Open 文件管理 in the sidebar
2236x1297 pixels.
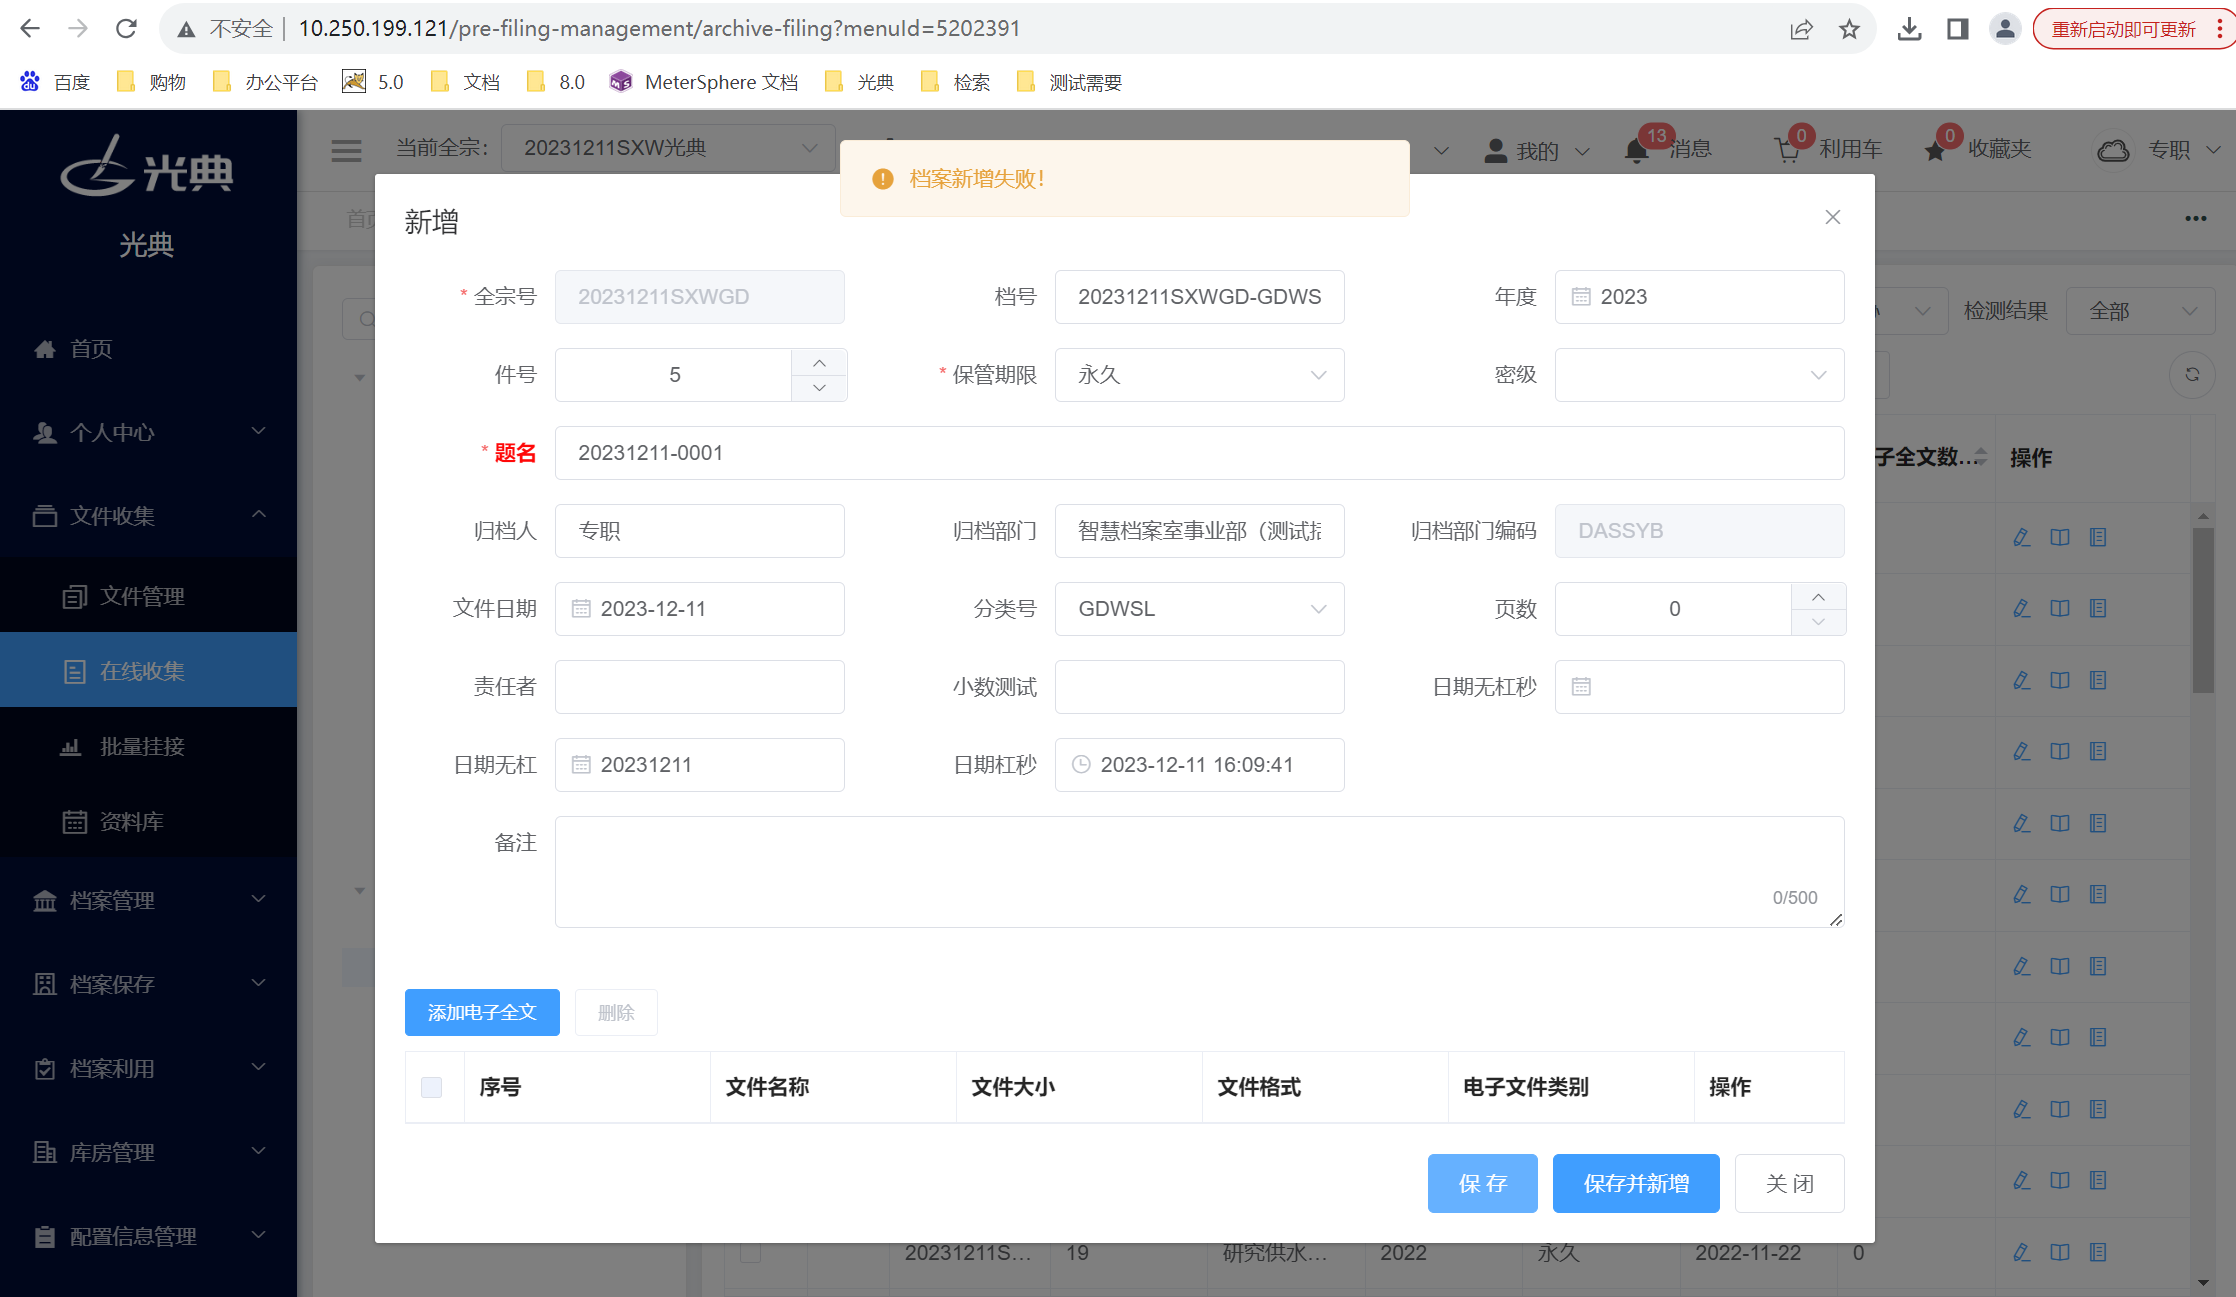[148, 596]
